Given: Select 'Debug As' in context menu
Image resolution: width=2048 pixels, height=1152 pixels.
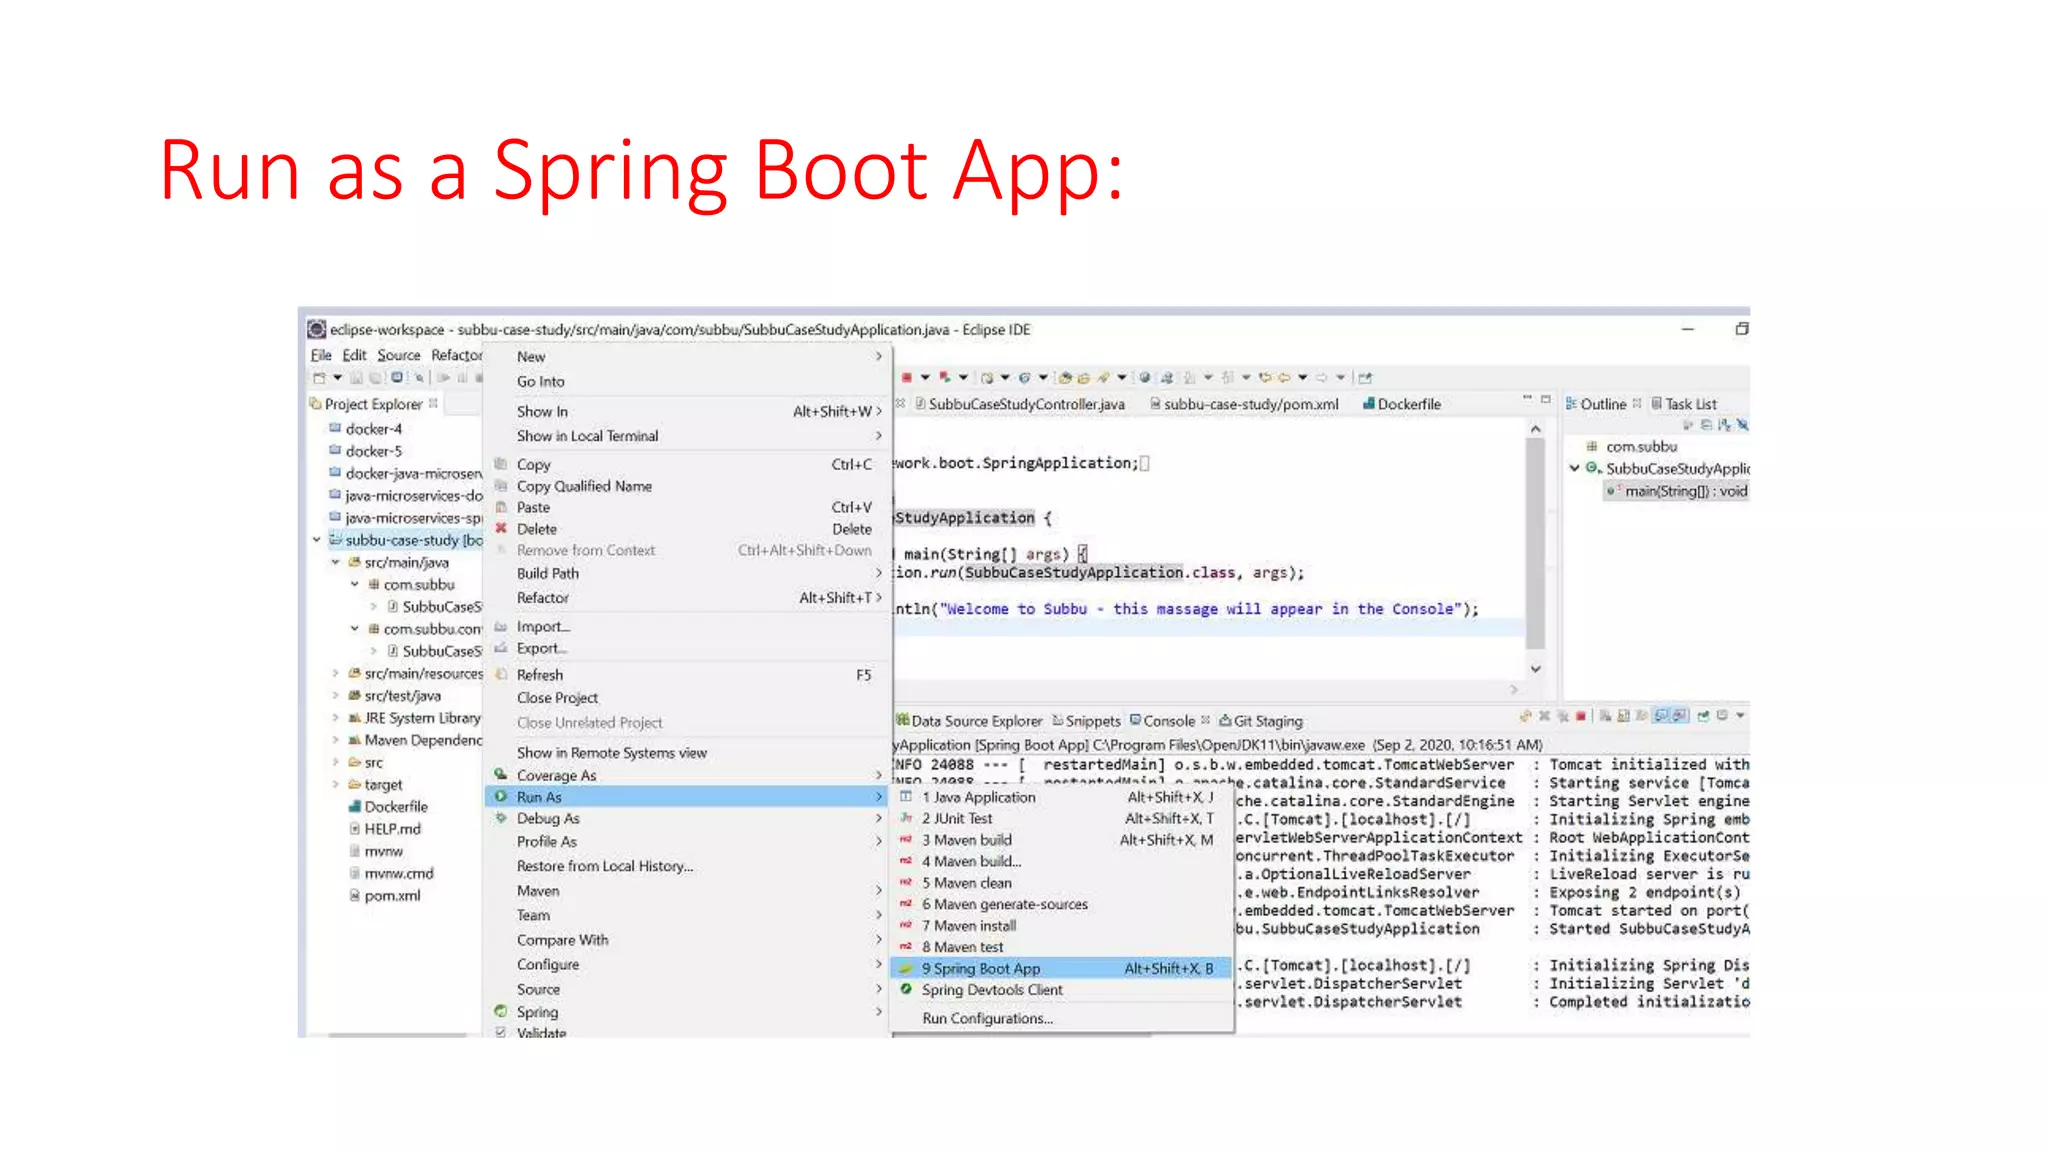Looking at the screenshot, I should tap(688, 818).
